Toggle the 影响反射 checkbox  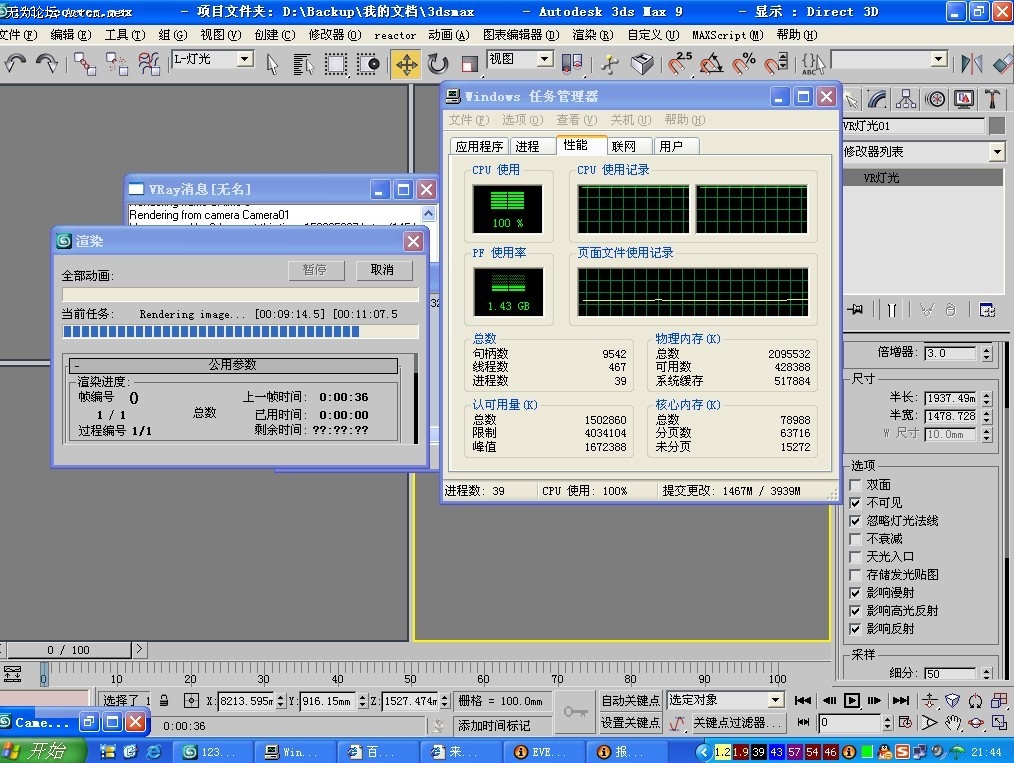coord(855,629)
